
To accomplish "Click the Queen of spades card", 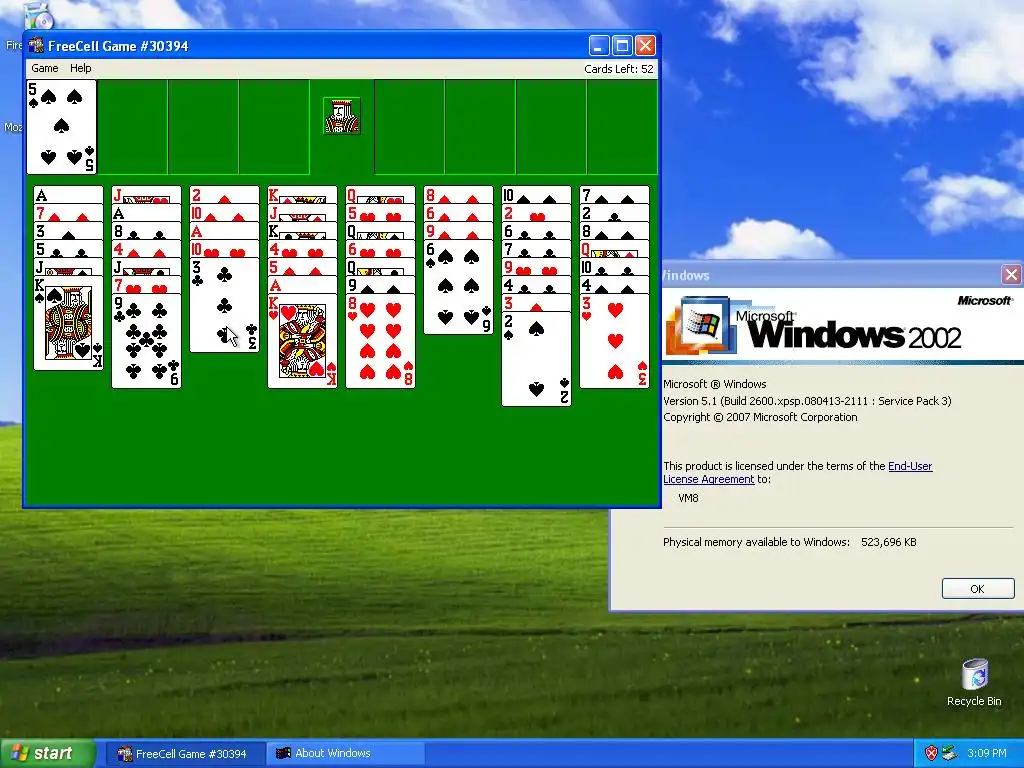I will [x=380, y=231].
